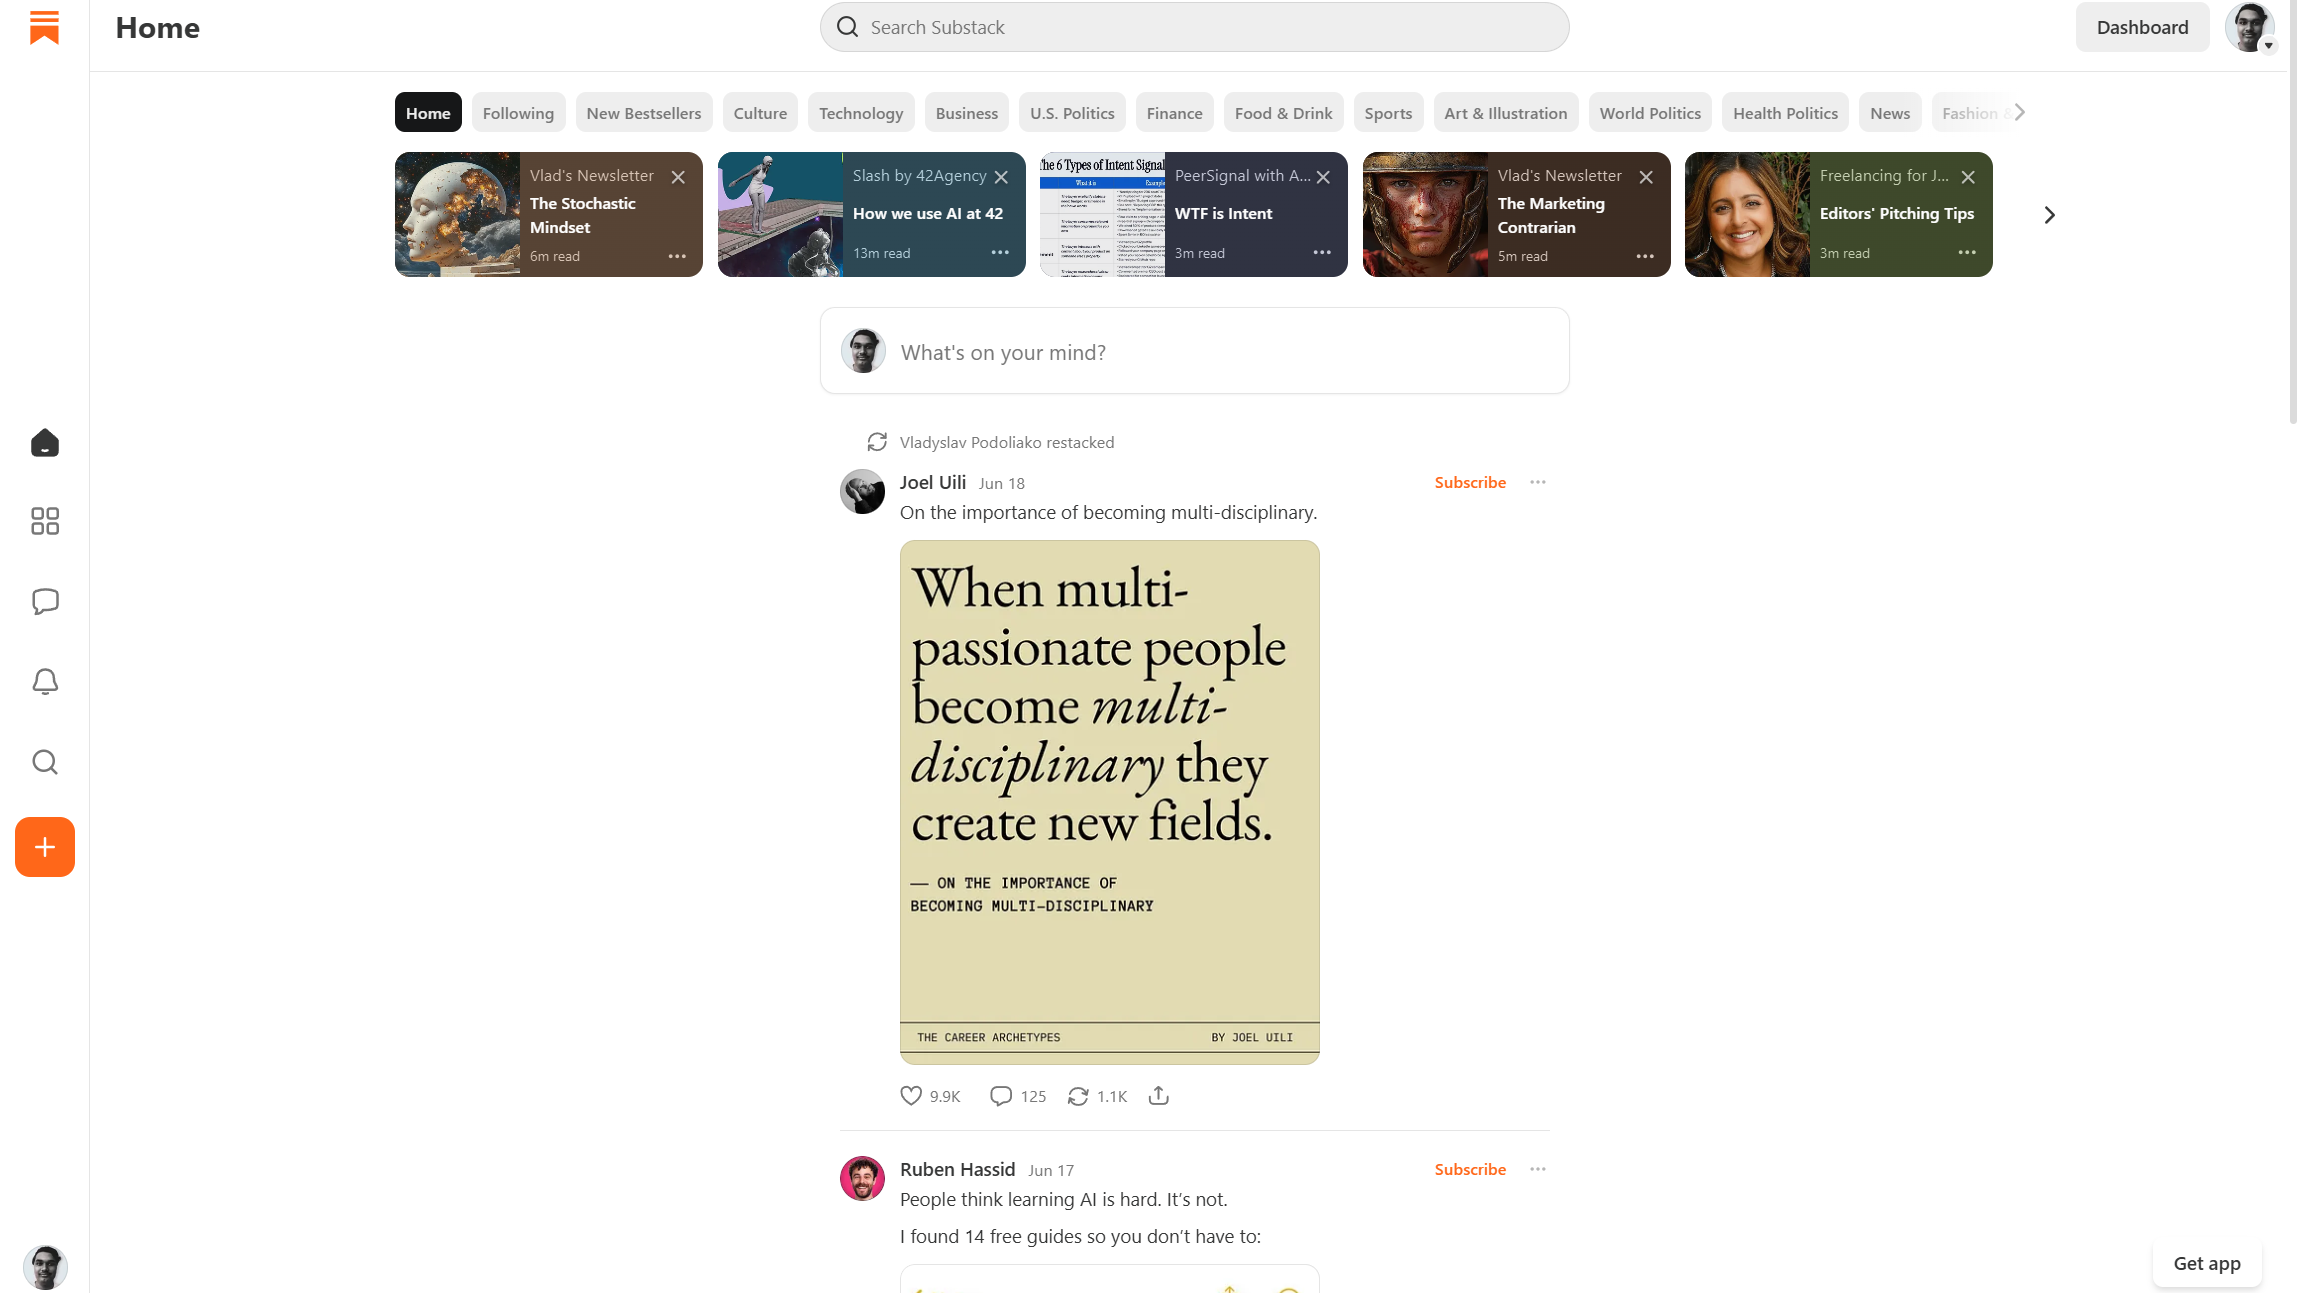Open the profile avatar at sidebar bottom
This screenshot has height=1293, width=2300.
(45, 1267)
